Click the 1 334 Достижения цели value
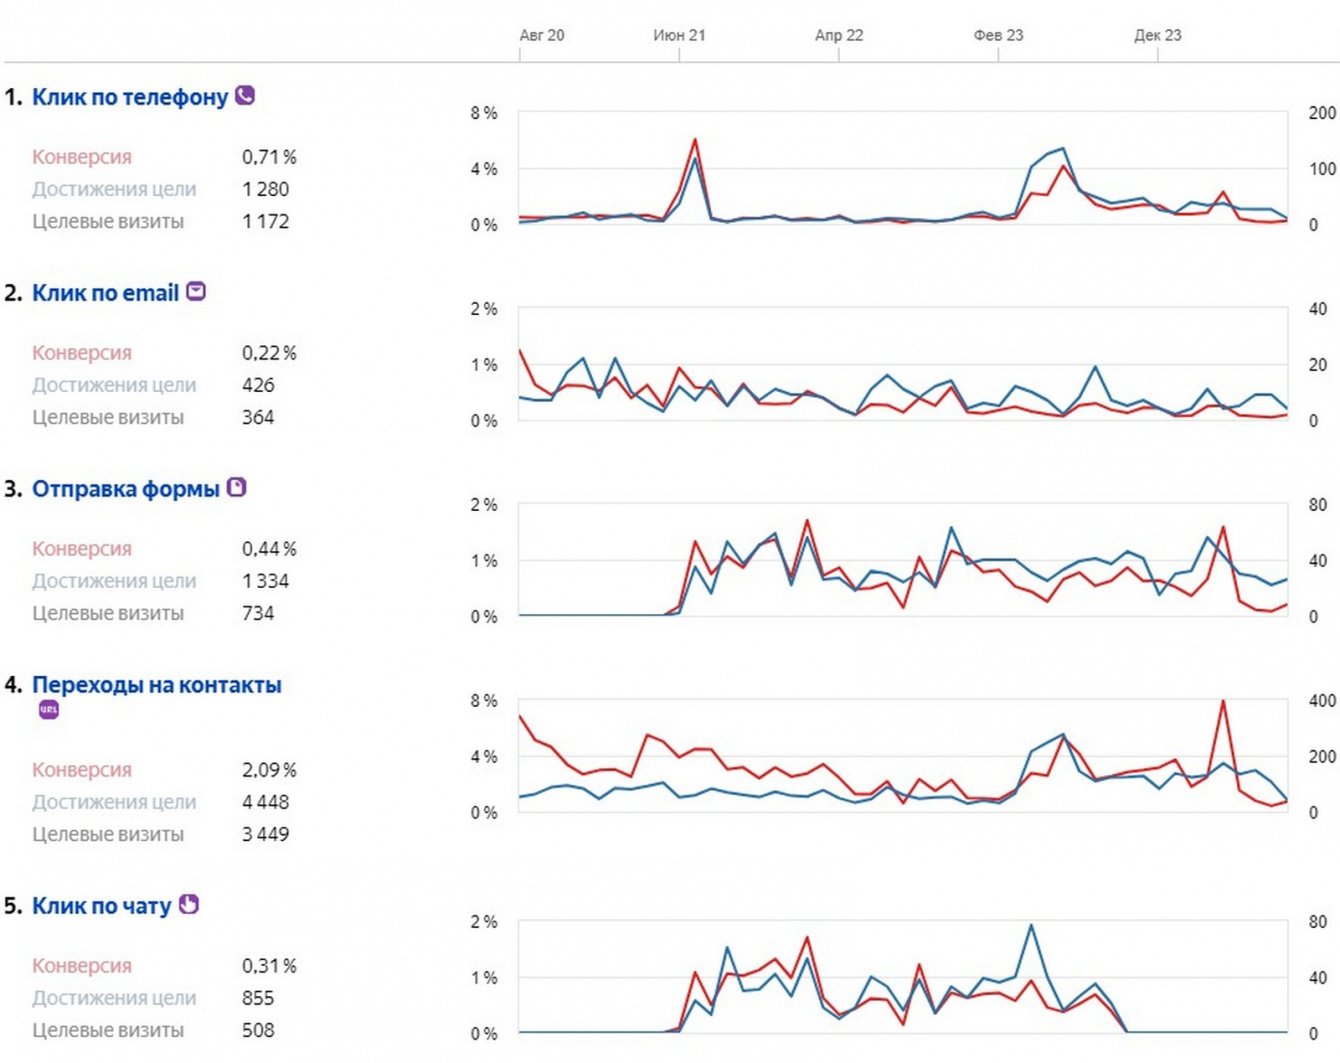Viewport: 1340px width, 1063px height. click(265, 581)
